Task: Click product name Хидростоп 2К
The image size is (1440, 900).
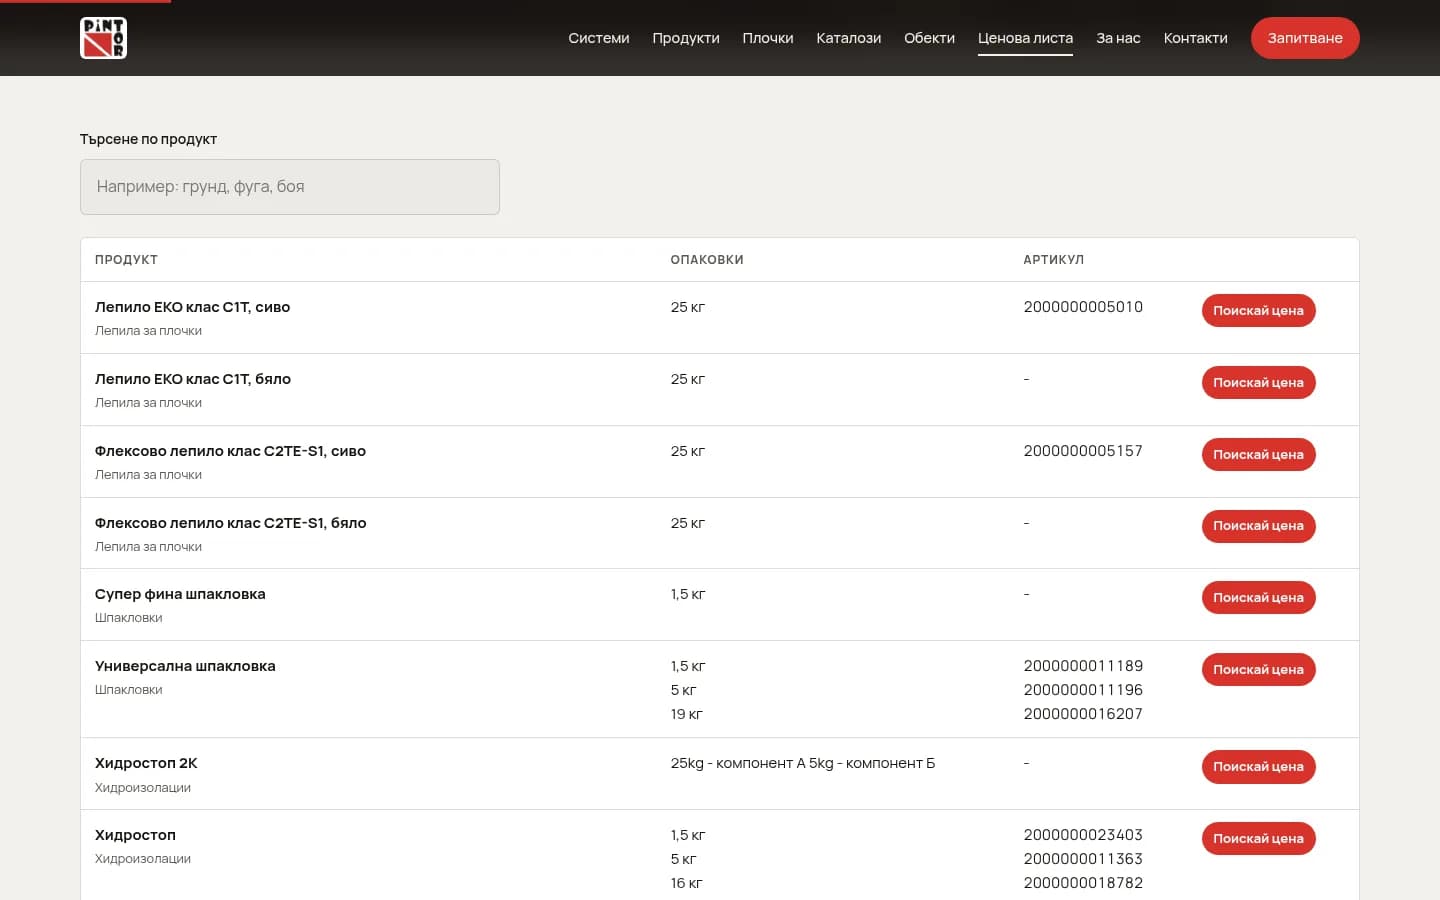Action: (x=146, y=763)
